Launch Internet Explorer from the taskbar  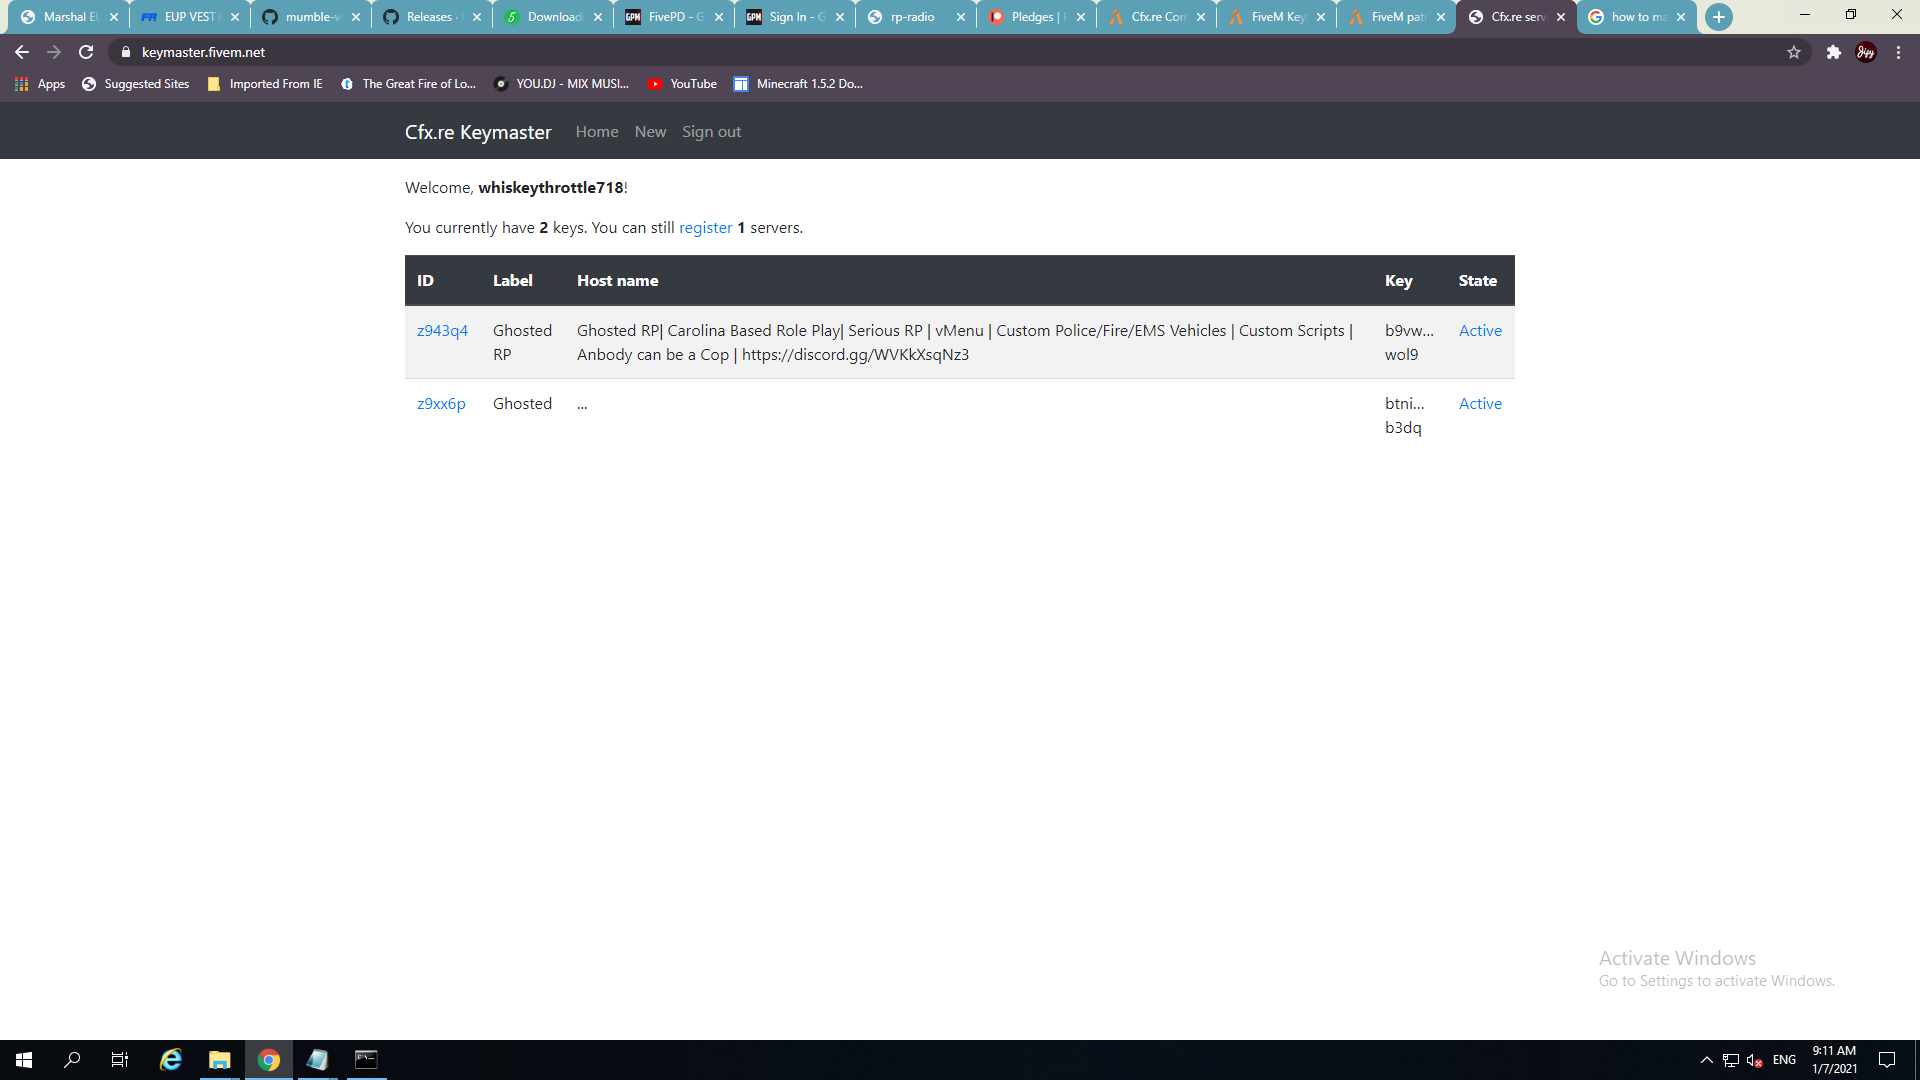(x=171, y=1060)
